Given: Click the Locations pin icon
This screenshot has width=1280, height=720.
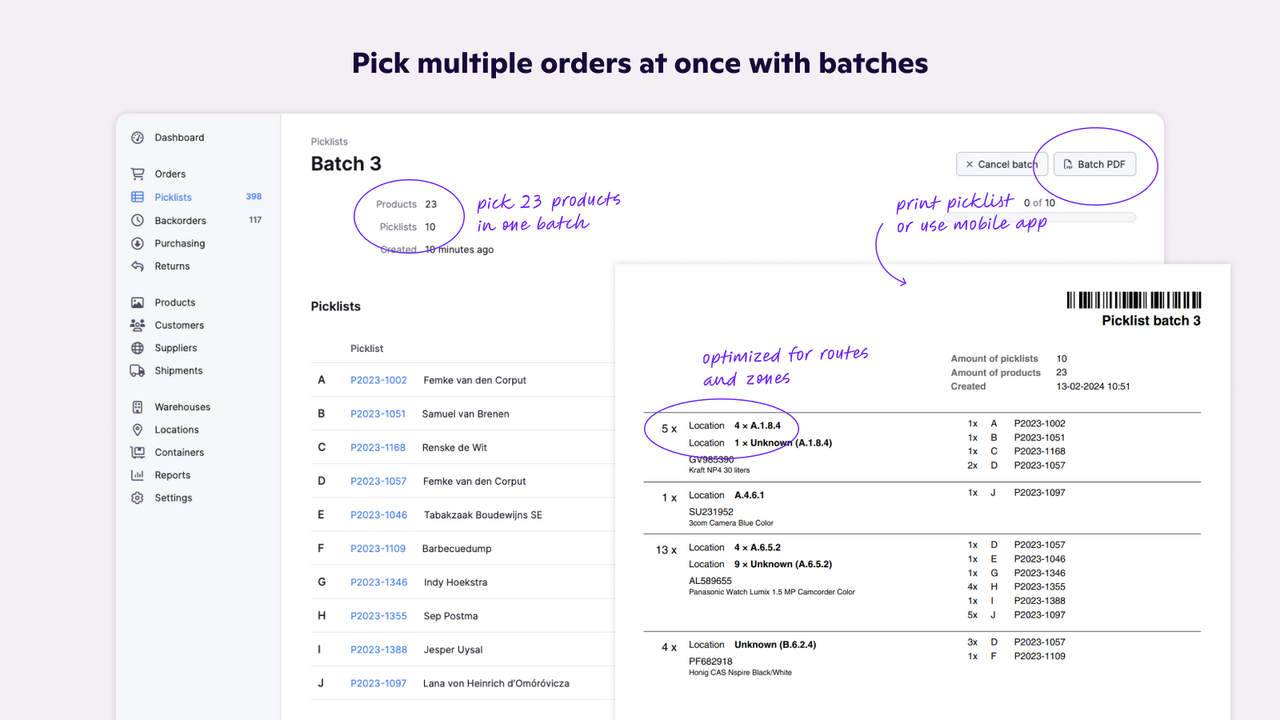Looking at the screenshot, I should 136,429.
